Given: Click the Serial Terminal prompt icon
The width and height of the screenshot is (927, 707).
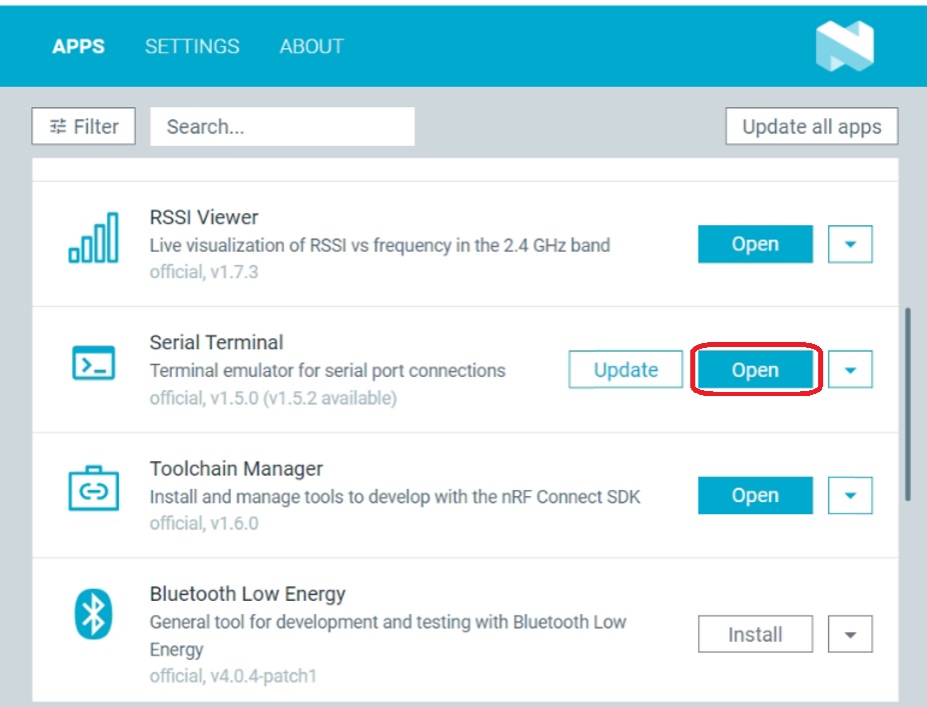Looking at the screenshot, I should point(93,363).
